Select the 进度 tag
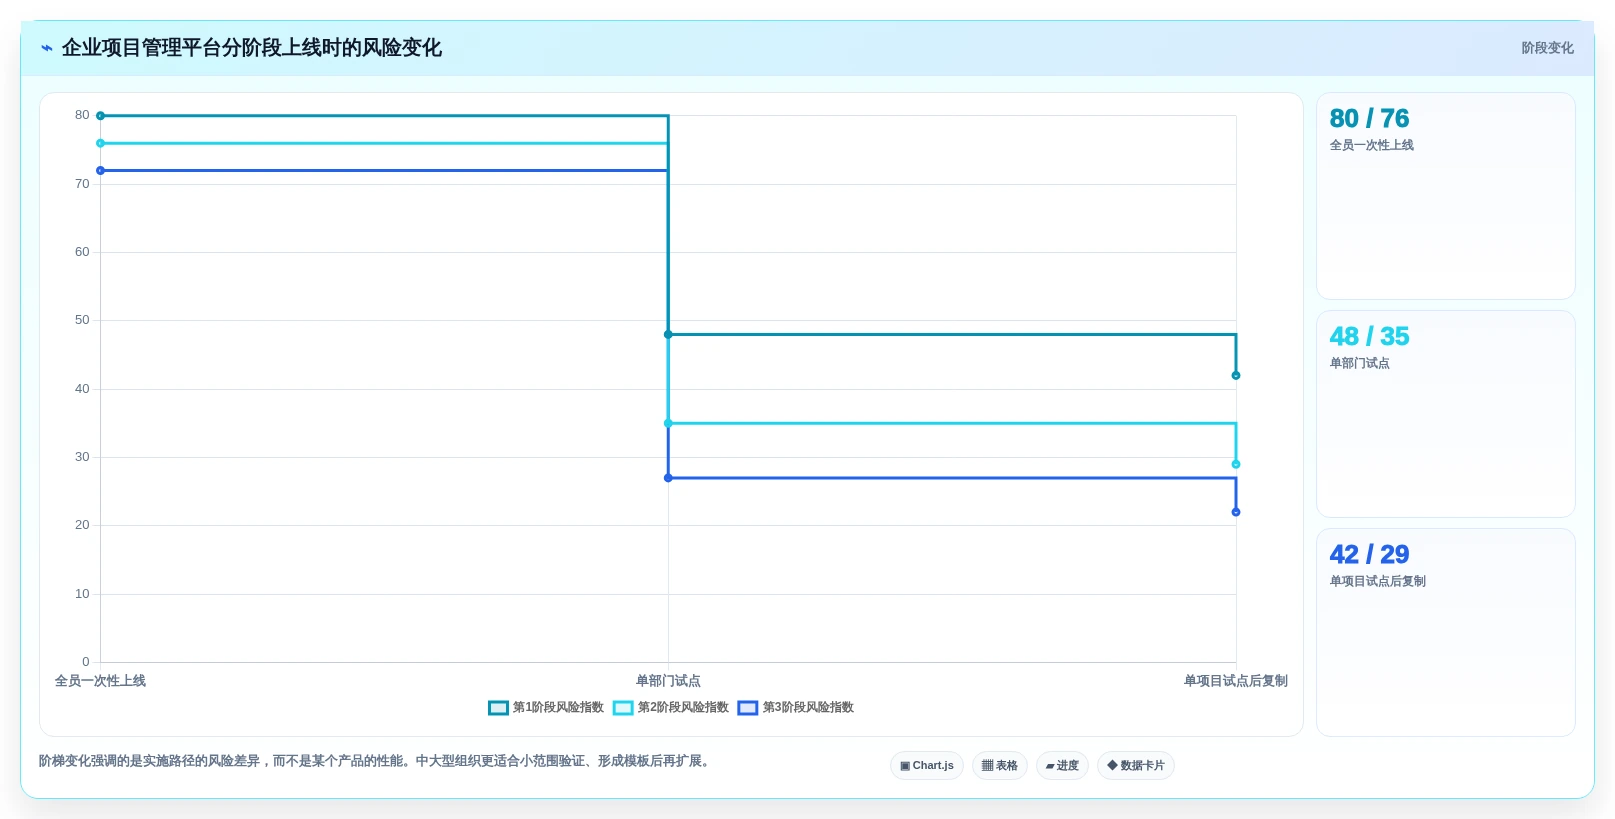The height and width of the screenshot is (819, 1615). click(x=1062, y=766)
